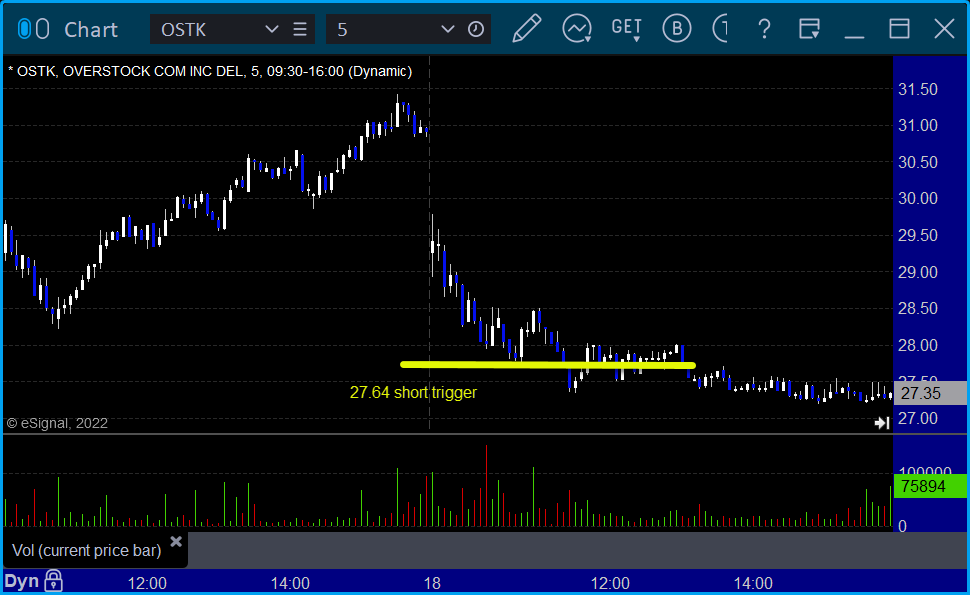
Task: Select the '27.64 short trigger' text annotation
Action: (x=413, y=392)
